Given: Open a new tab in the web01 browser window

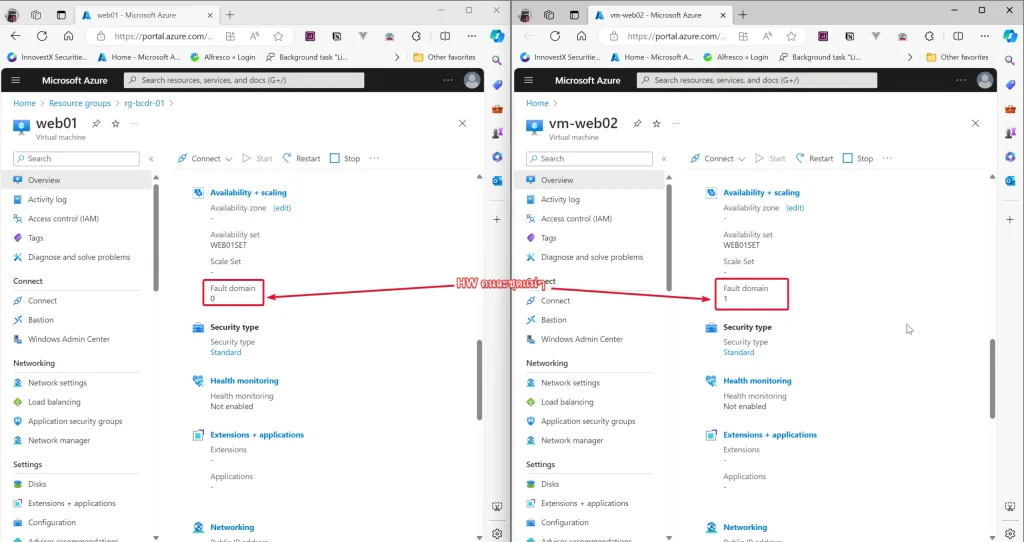Looking at the screenshot, I should [230, 14].
